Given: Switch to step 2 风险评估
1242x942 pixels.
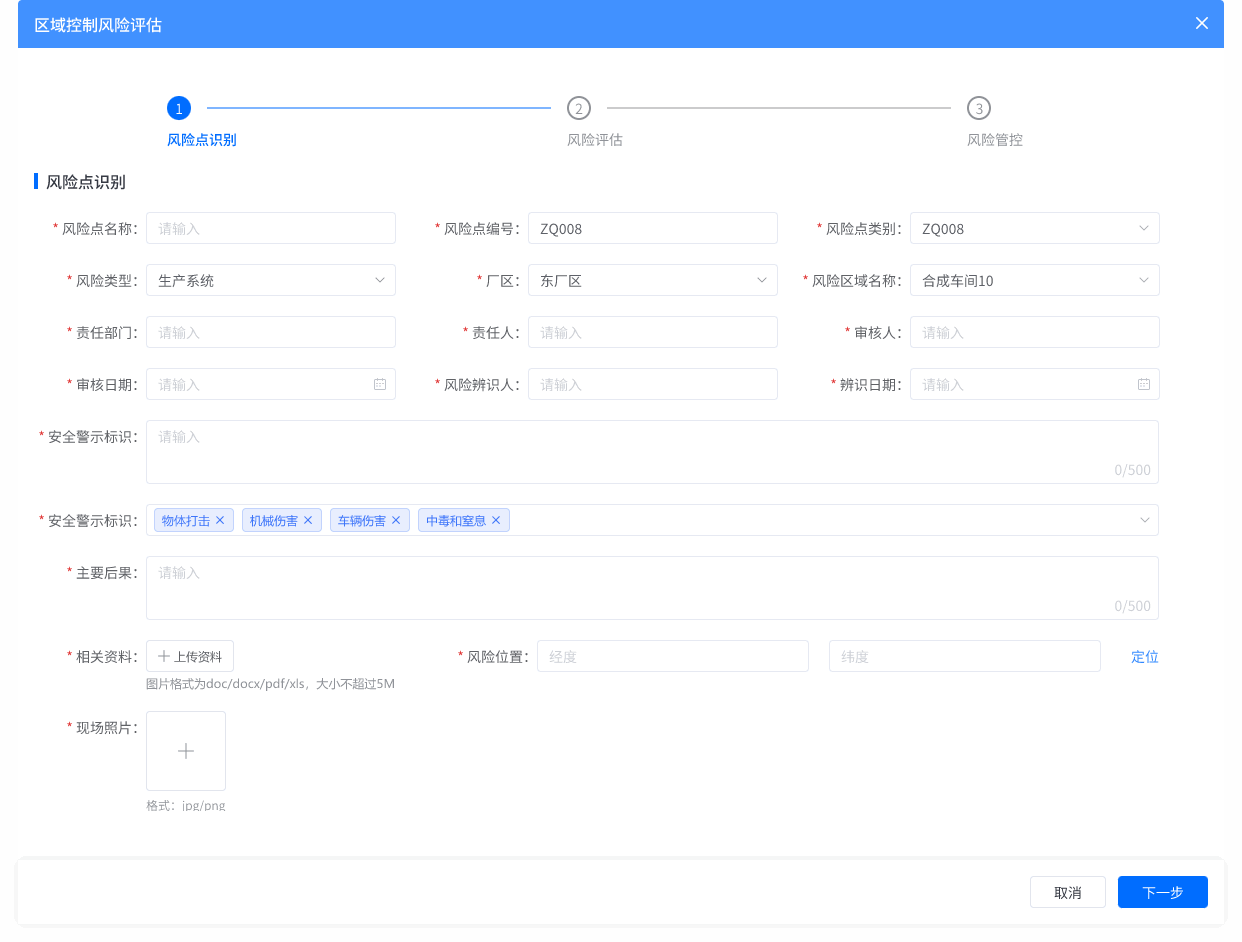Looking at the screenshot, I should [578, 108].
